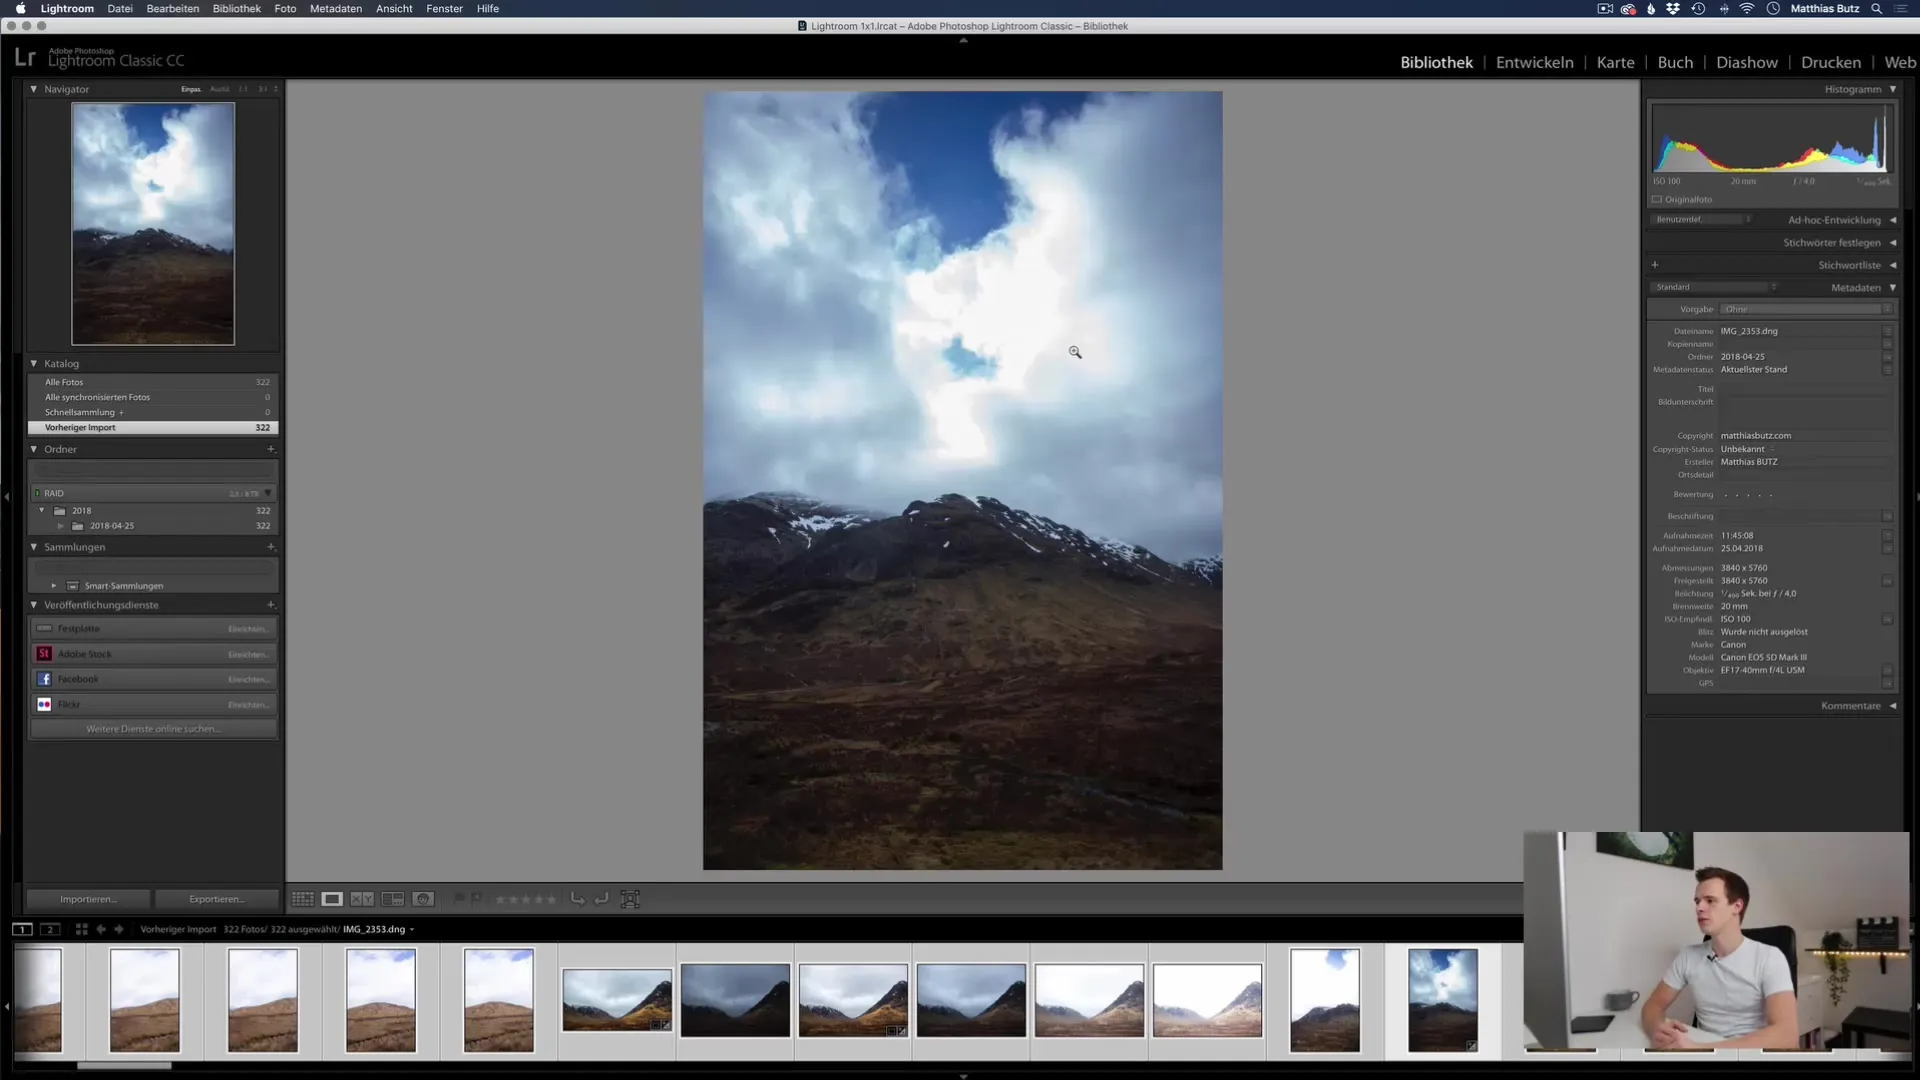Expand the Stichwörter festlegen panel

click(1893, 243)
